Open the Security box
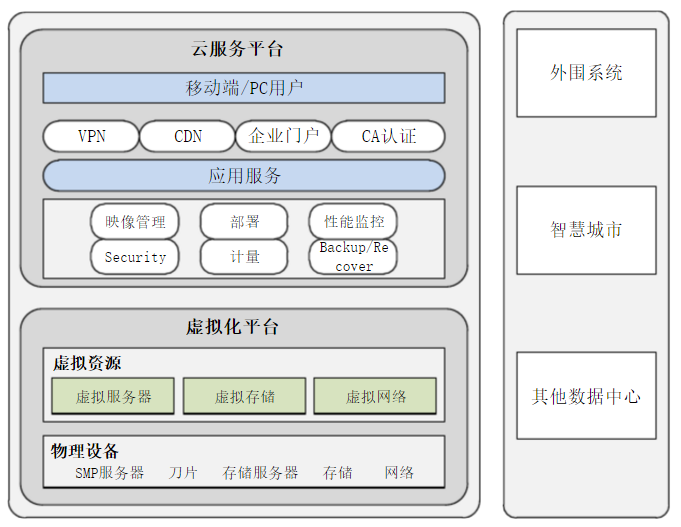The width and height of the screenshot is (681, 527). pyautogui.click(x=135, y=257)
